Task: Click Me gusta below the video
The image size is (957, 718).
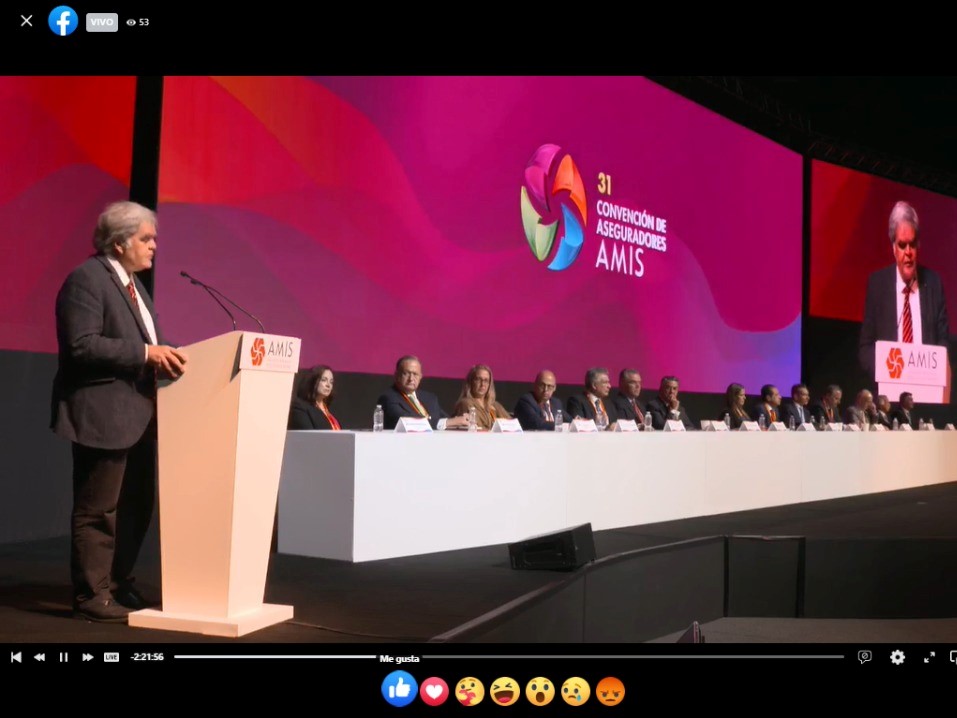Action: point(398,658)
